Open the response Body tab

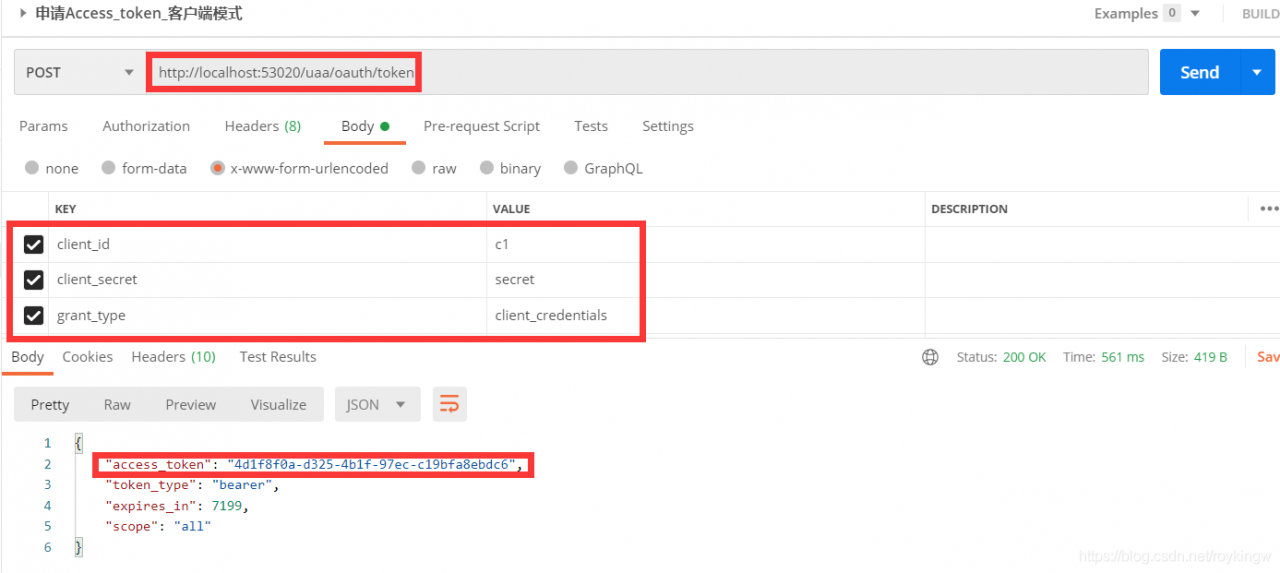(27, 357)
